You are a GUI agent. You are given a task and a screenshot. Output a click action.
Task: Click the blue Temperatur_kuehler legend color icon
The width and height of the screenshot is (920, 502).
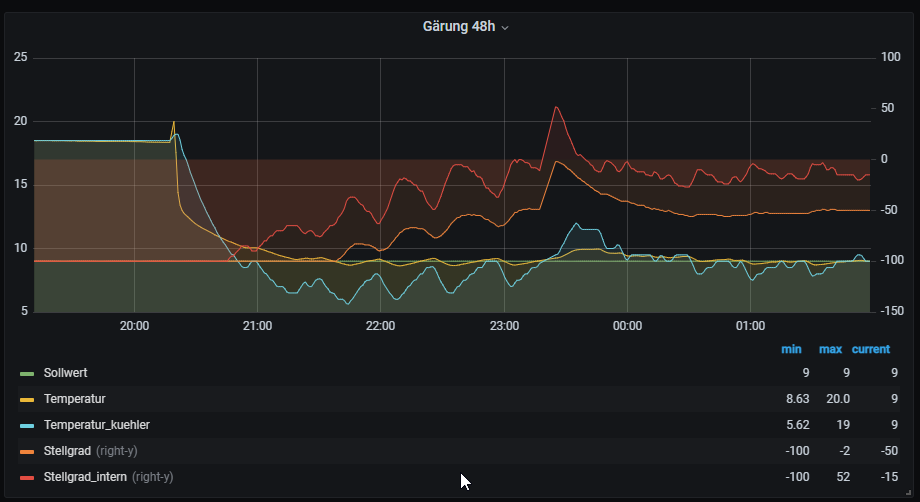(x=26, y=425)
